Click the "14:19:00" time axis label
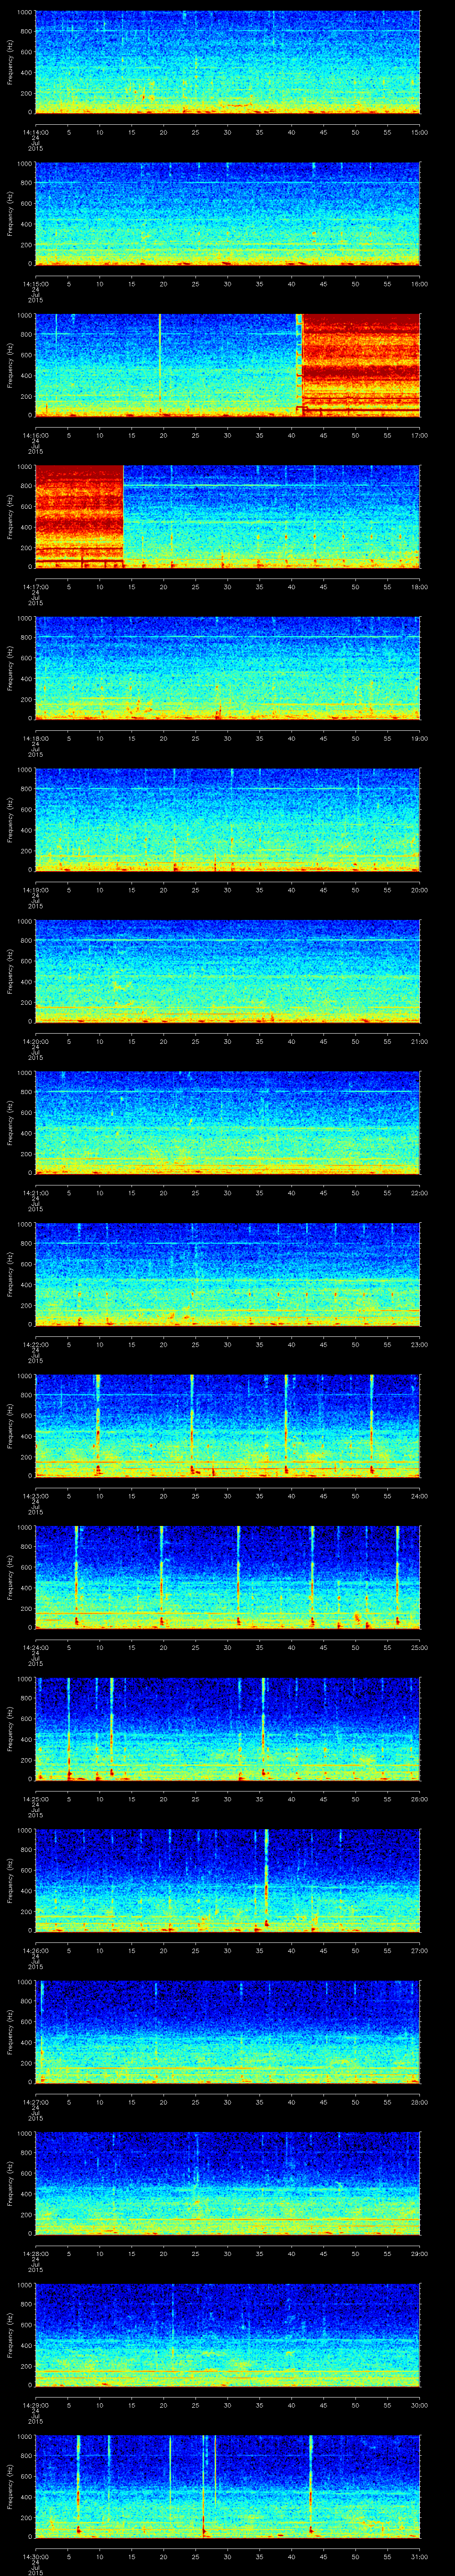This screenshot has height=2576, width=455. 35,890
